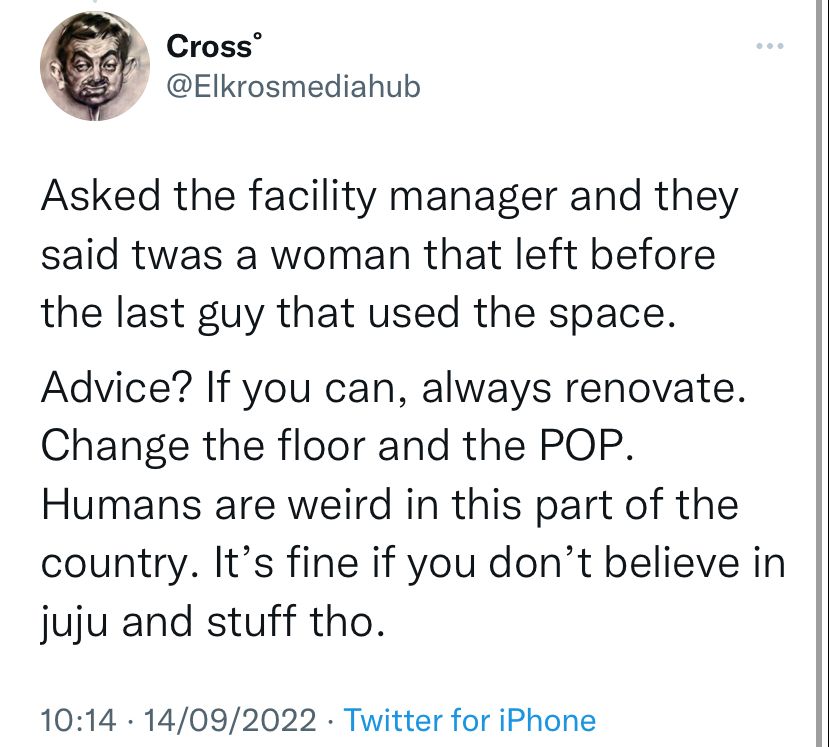Screen dimensions: 829x747
Task: Open the Cross° display name profile
Action: click(x=214, y=45)
